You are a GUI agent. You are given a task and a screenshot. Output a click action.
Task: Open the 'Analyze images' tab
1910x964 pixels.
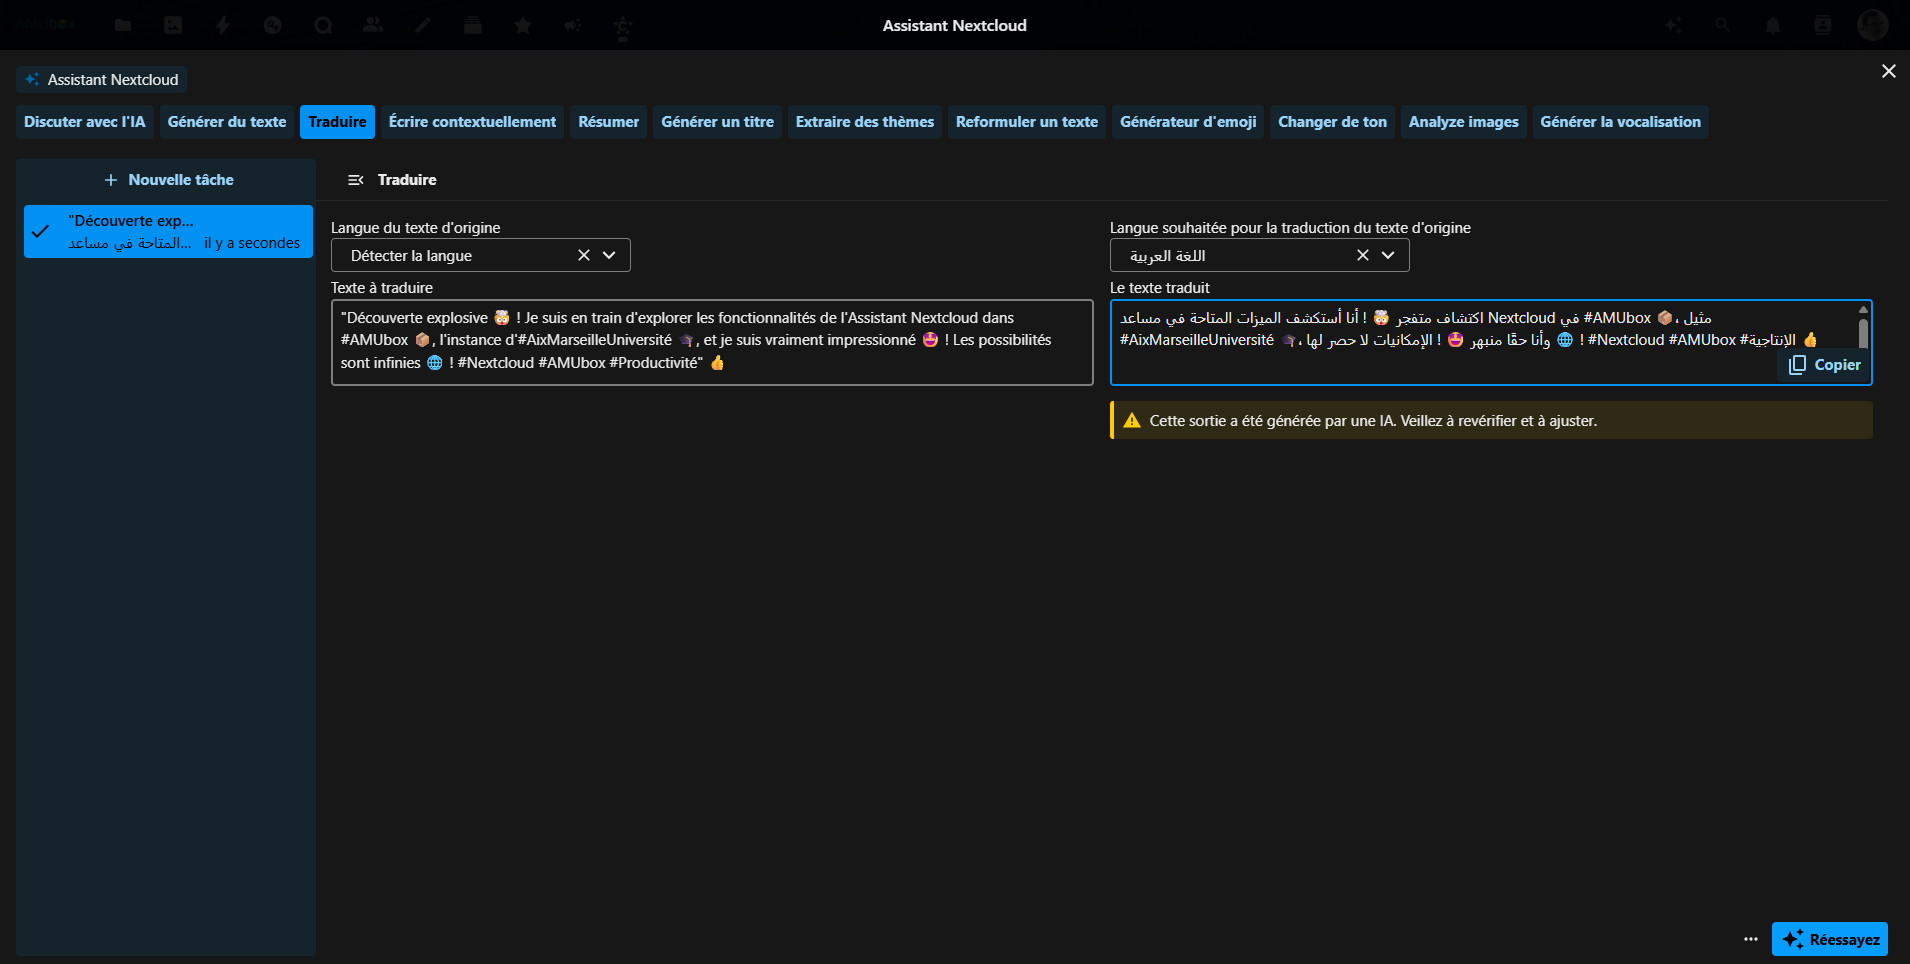tap(1463, 122)
